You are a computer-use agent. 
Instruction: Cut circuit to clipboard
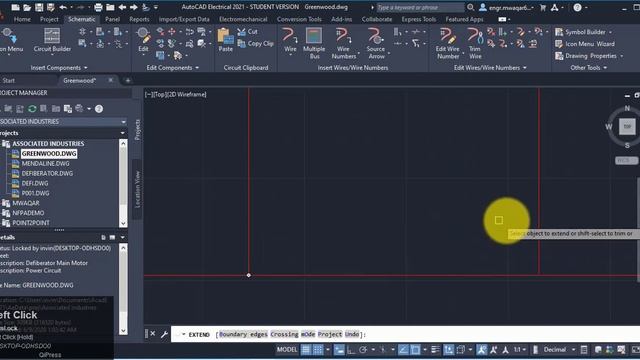(x=248, y=32)
